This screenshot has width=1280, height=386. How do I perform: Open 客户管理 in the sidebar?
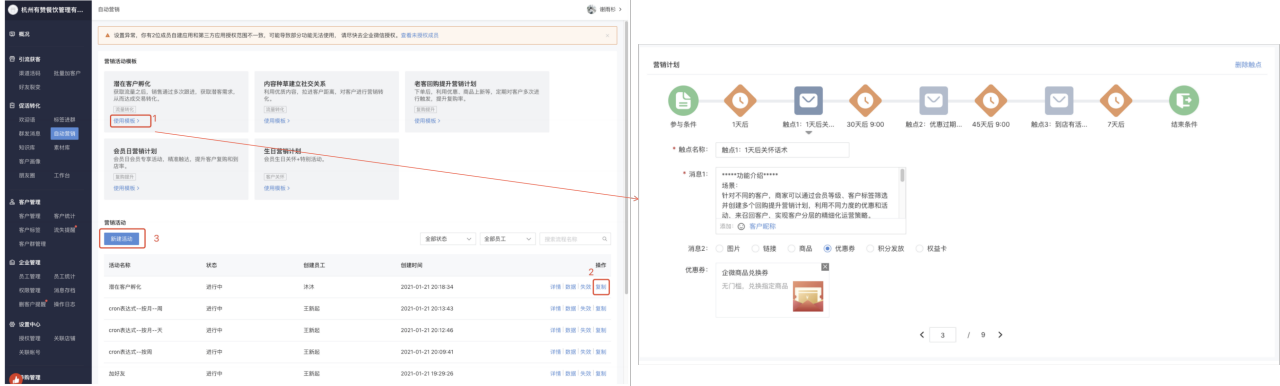click(x=29, y=215)
